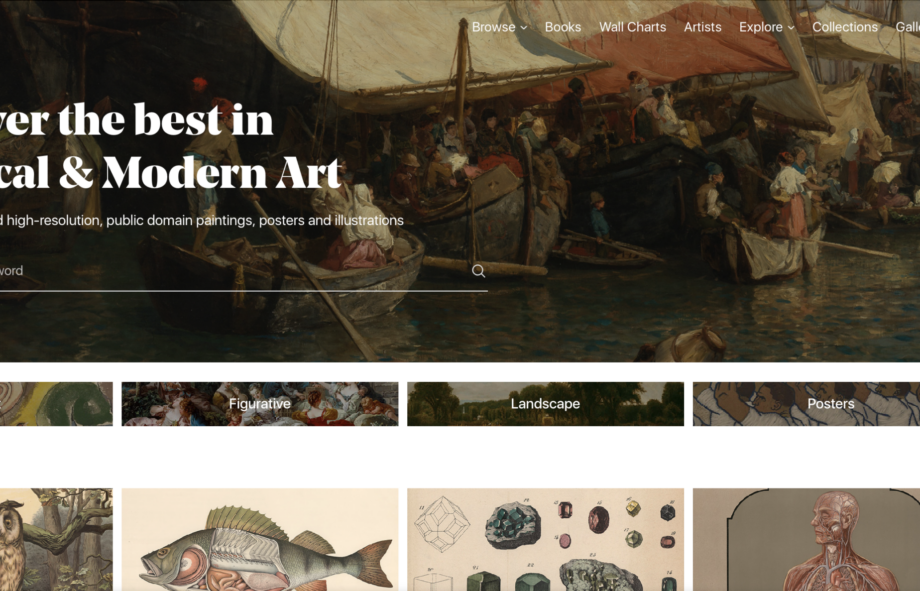This screenshot has width=920, height=591.
Task: Open the fish anatomy illustration
Action: click(260, 539)
